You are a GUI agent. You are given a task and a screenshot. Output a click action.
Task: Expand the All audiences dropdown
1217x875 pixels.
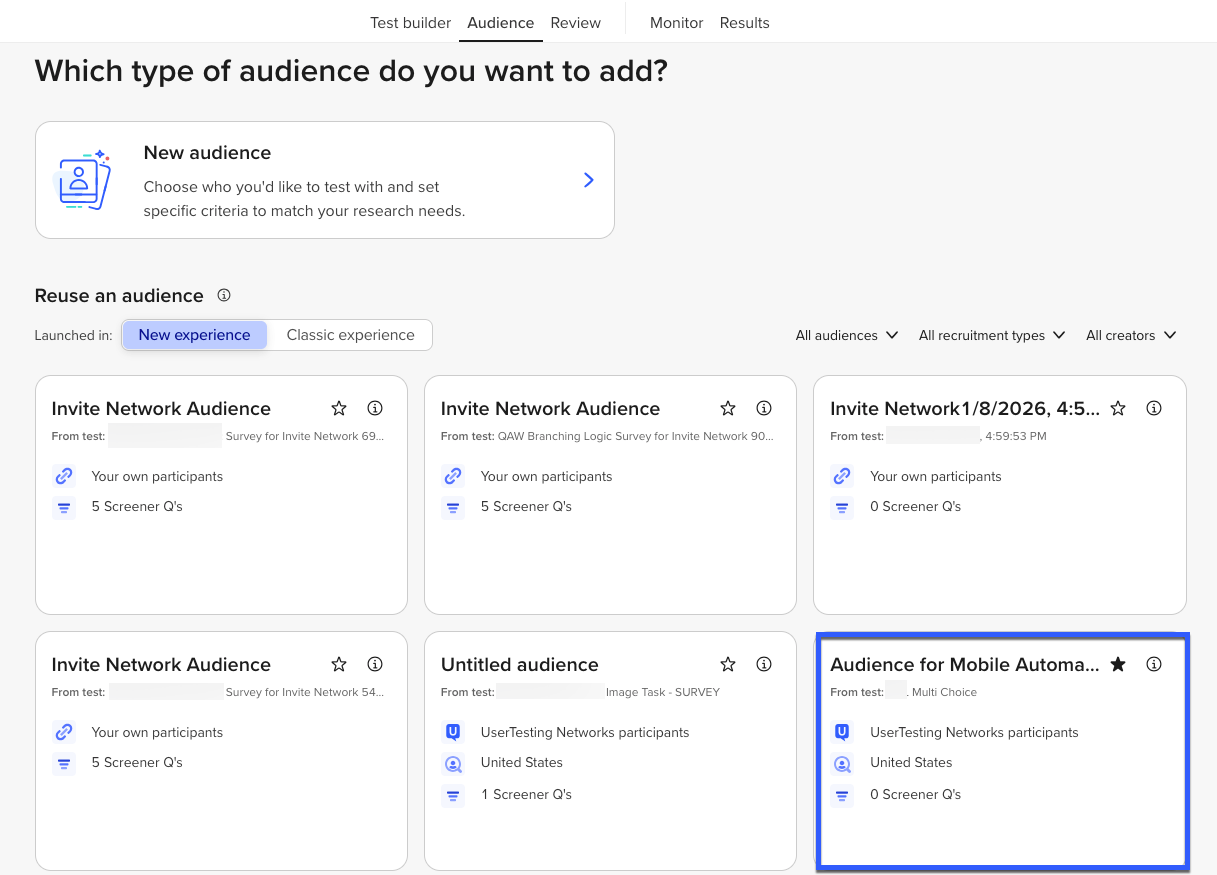[846, 335]
